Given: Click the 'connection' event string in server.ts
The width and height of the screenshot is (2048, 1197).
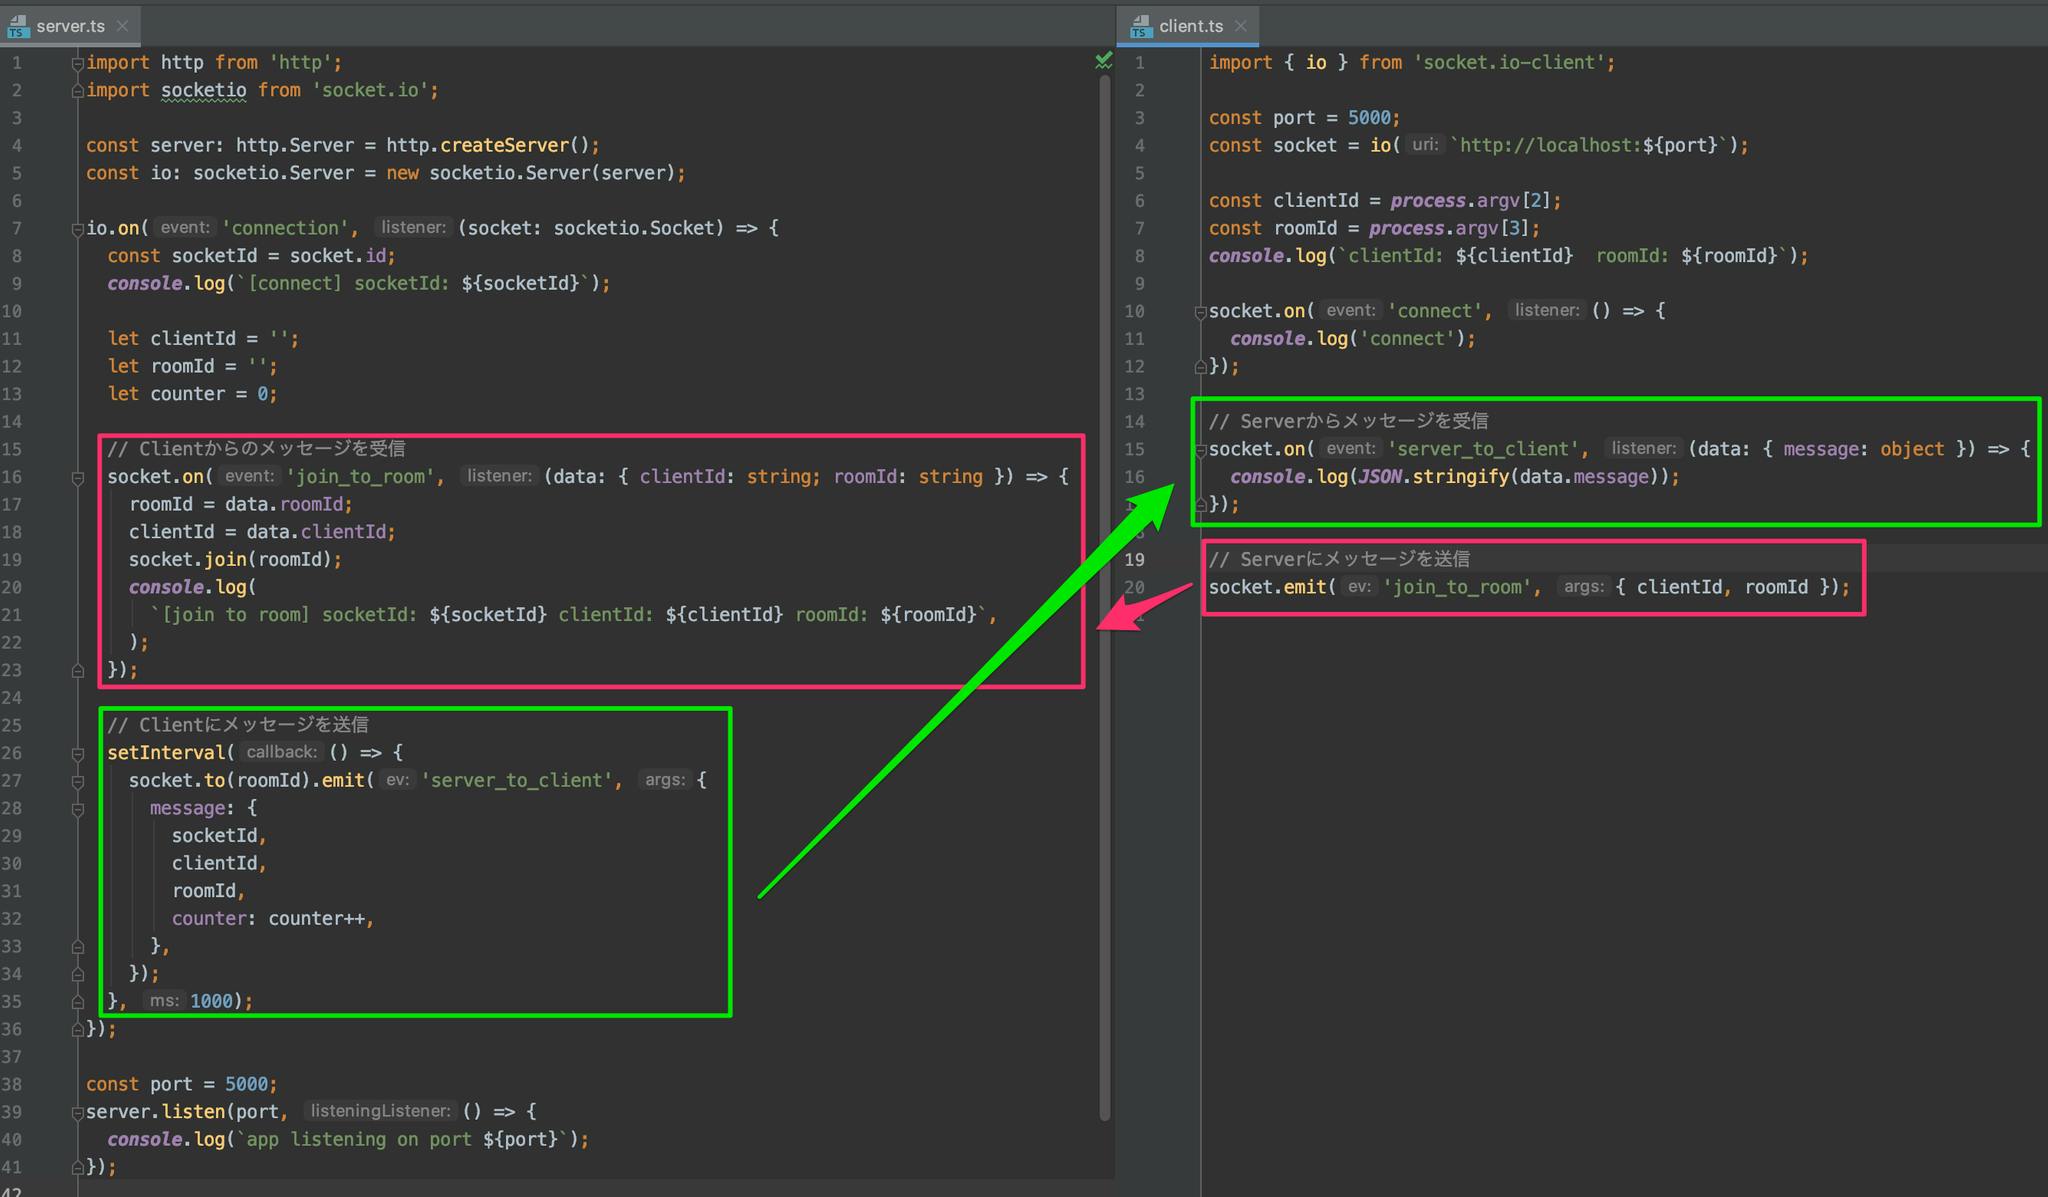Looking at the screenshot, I should click(285, 228).
